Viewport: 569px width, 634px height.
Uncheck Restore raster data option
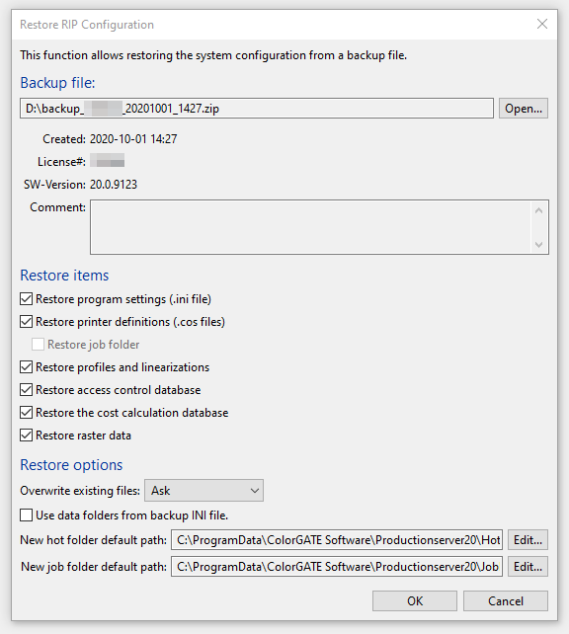pos(26,435)
